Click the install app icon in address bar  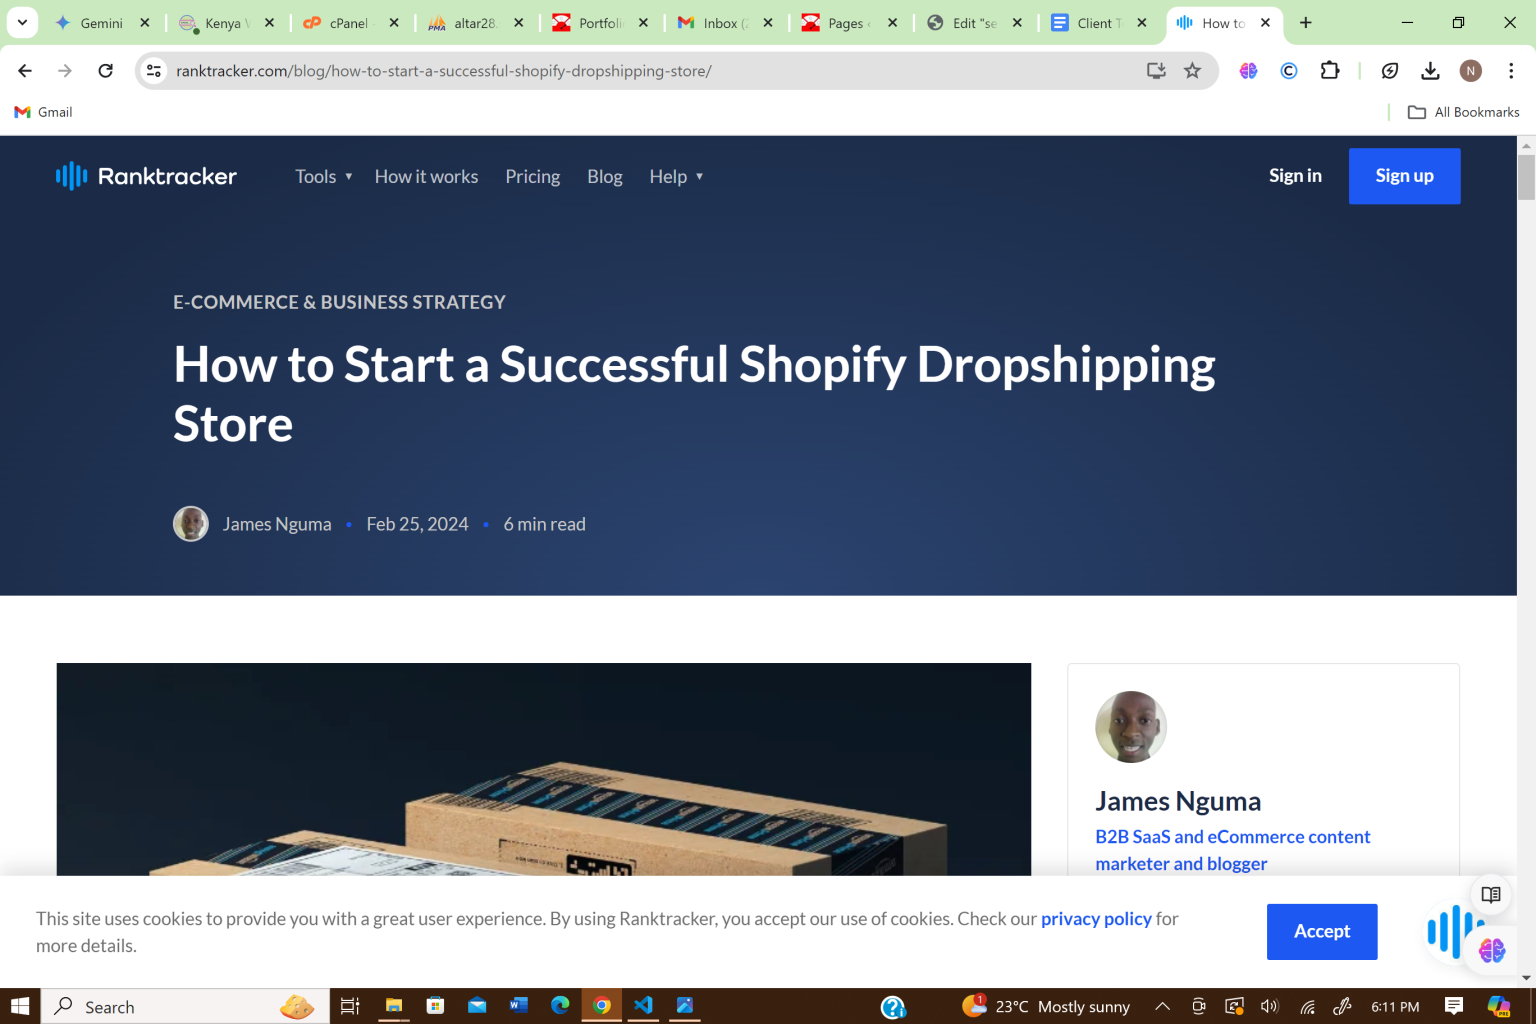[1156, 71]
